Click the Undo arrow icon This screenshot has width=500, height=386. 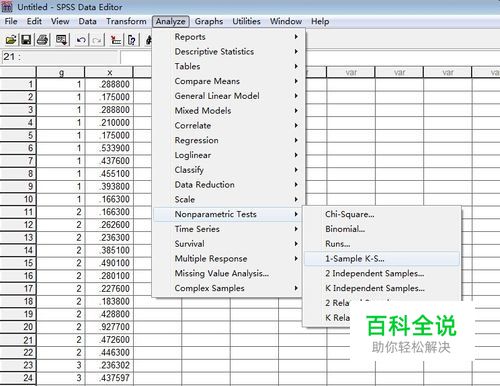click(x=81, y=40)
